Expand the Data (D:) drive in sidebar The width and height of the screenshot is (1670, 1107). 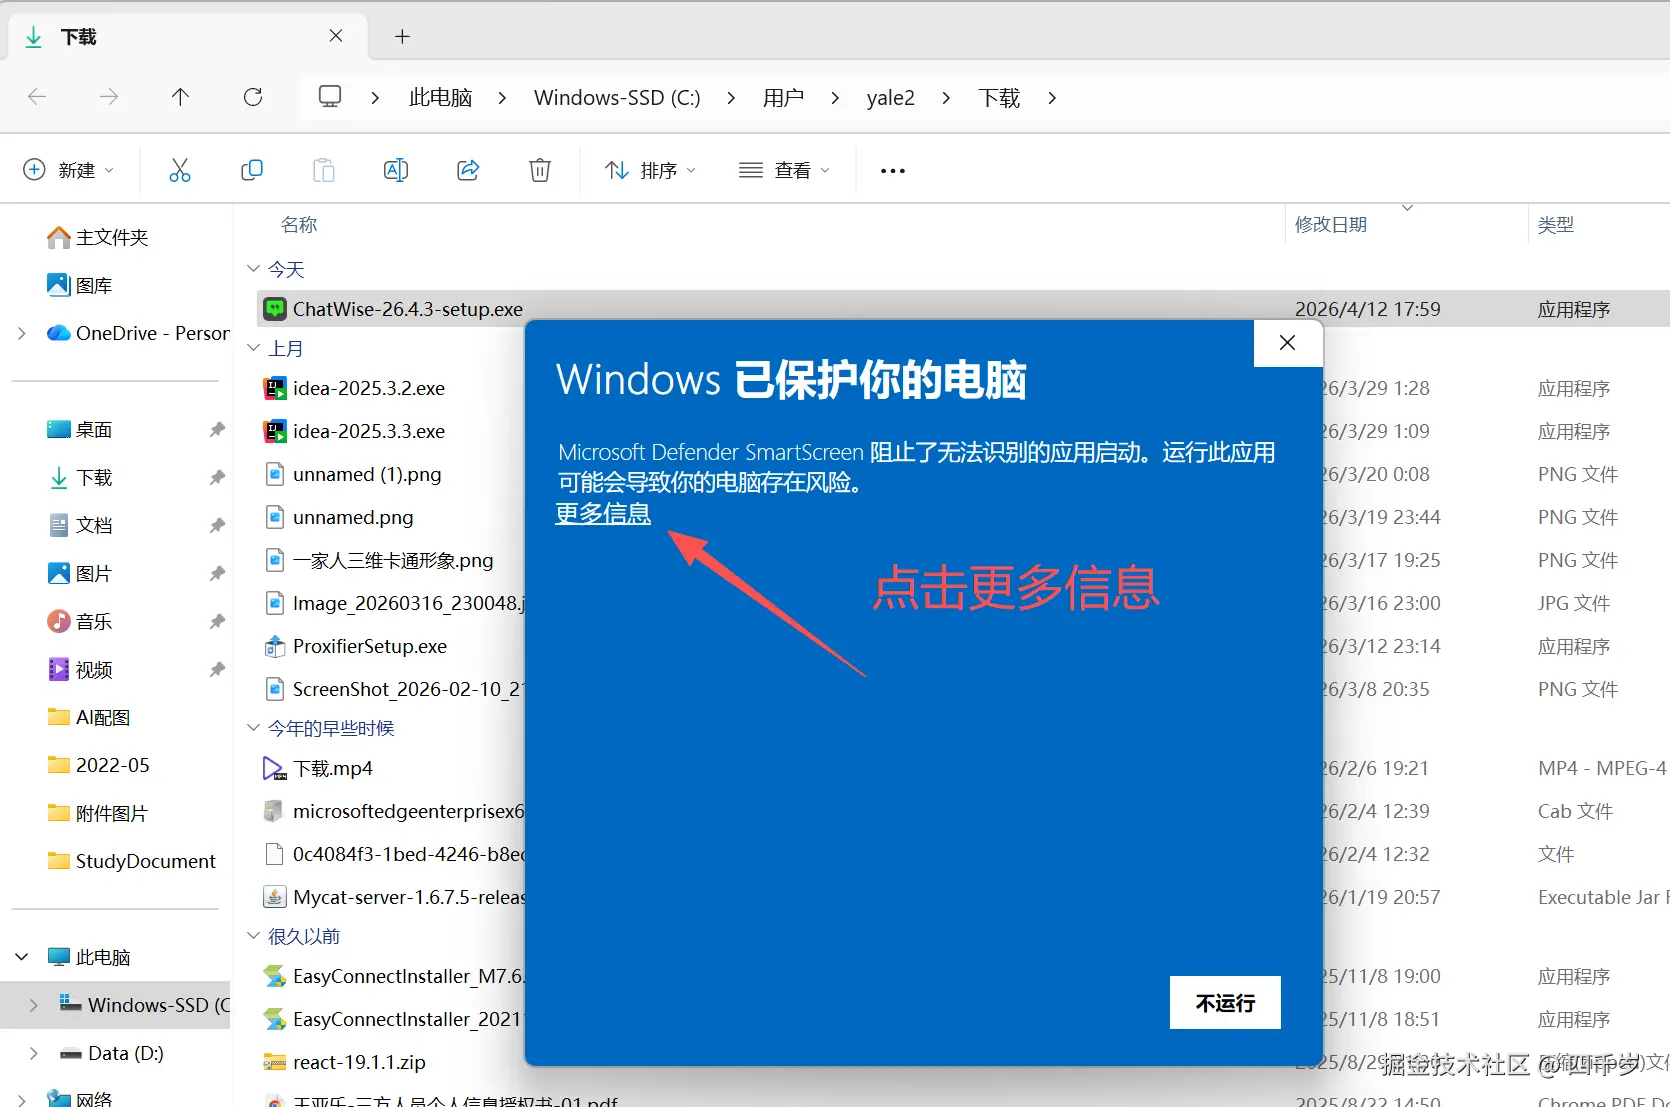coord(33,1052)
